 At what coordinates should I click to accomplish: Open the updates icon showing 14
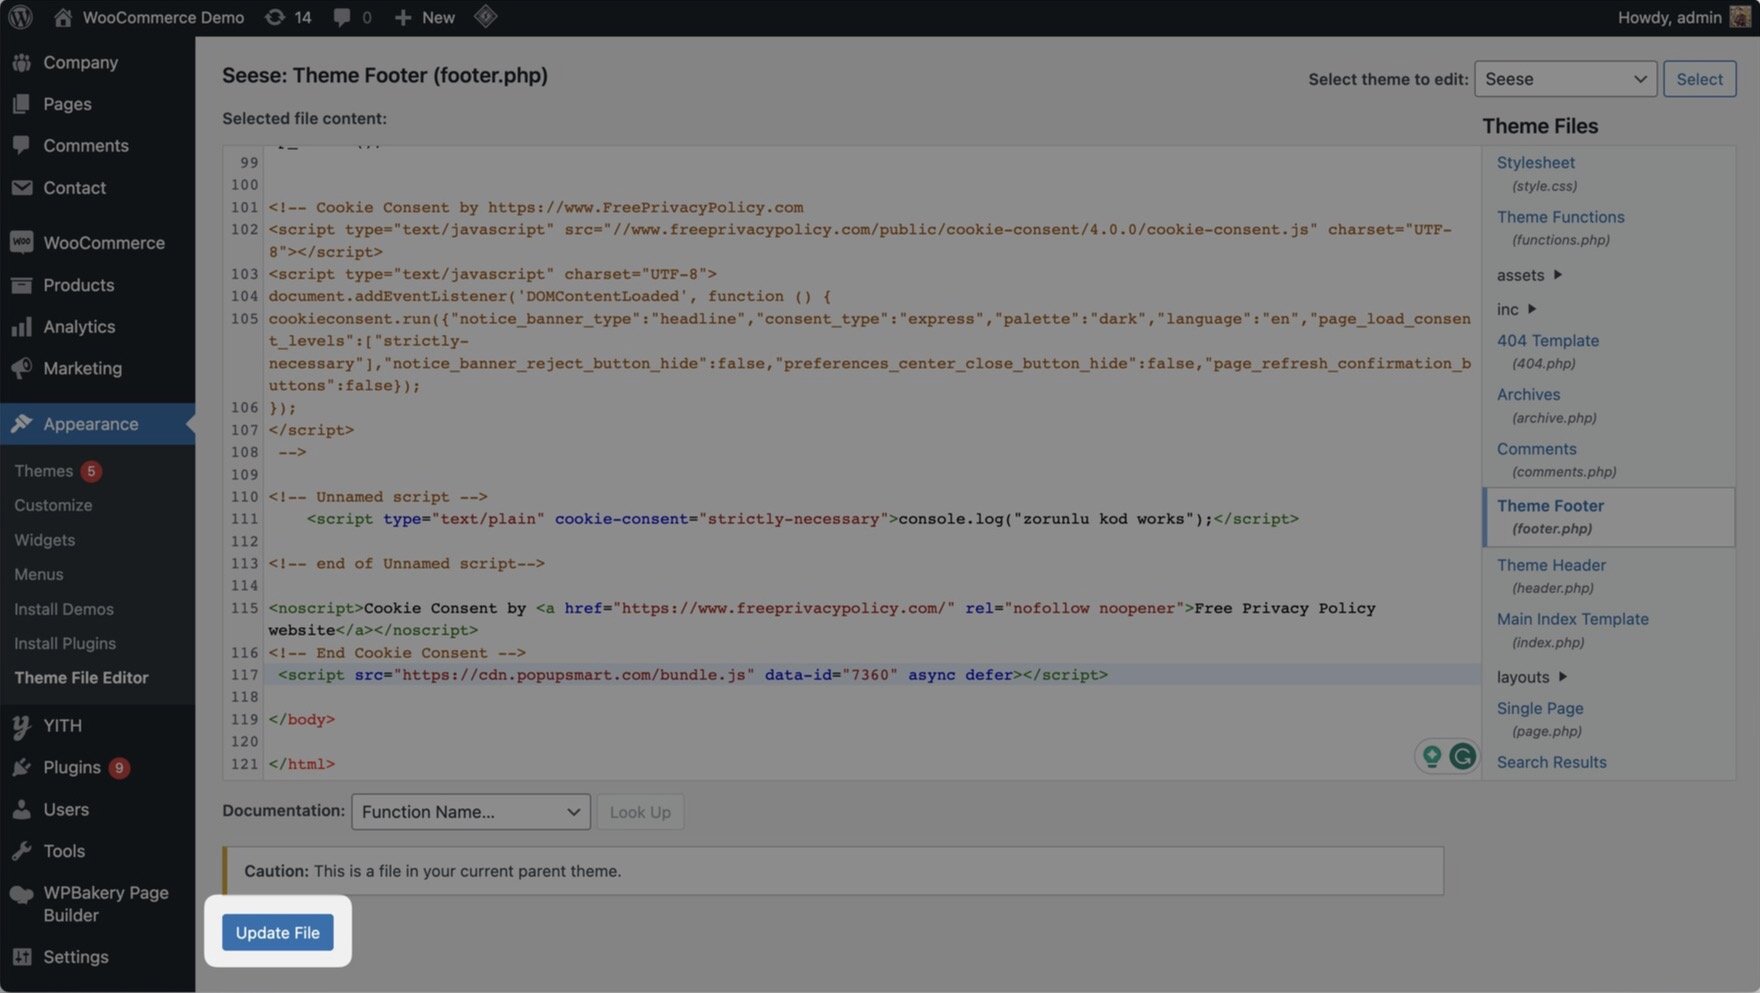(x=274, y=17)
